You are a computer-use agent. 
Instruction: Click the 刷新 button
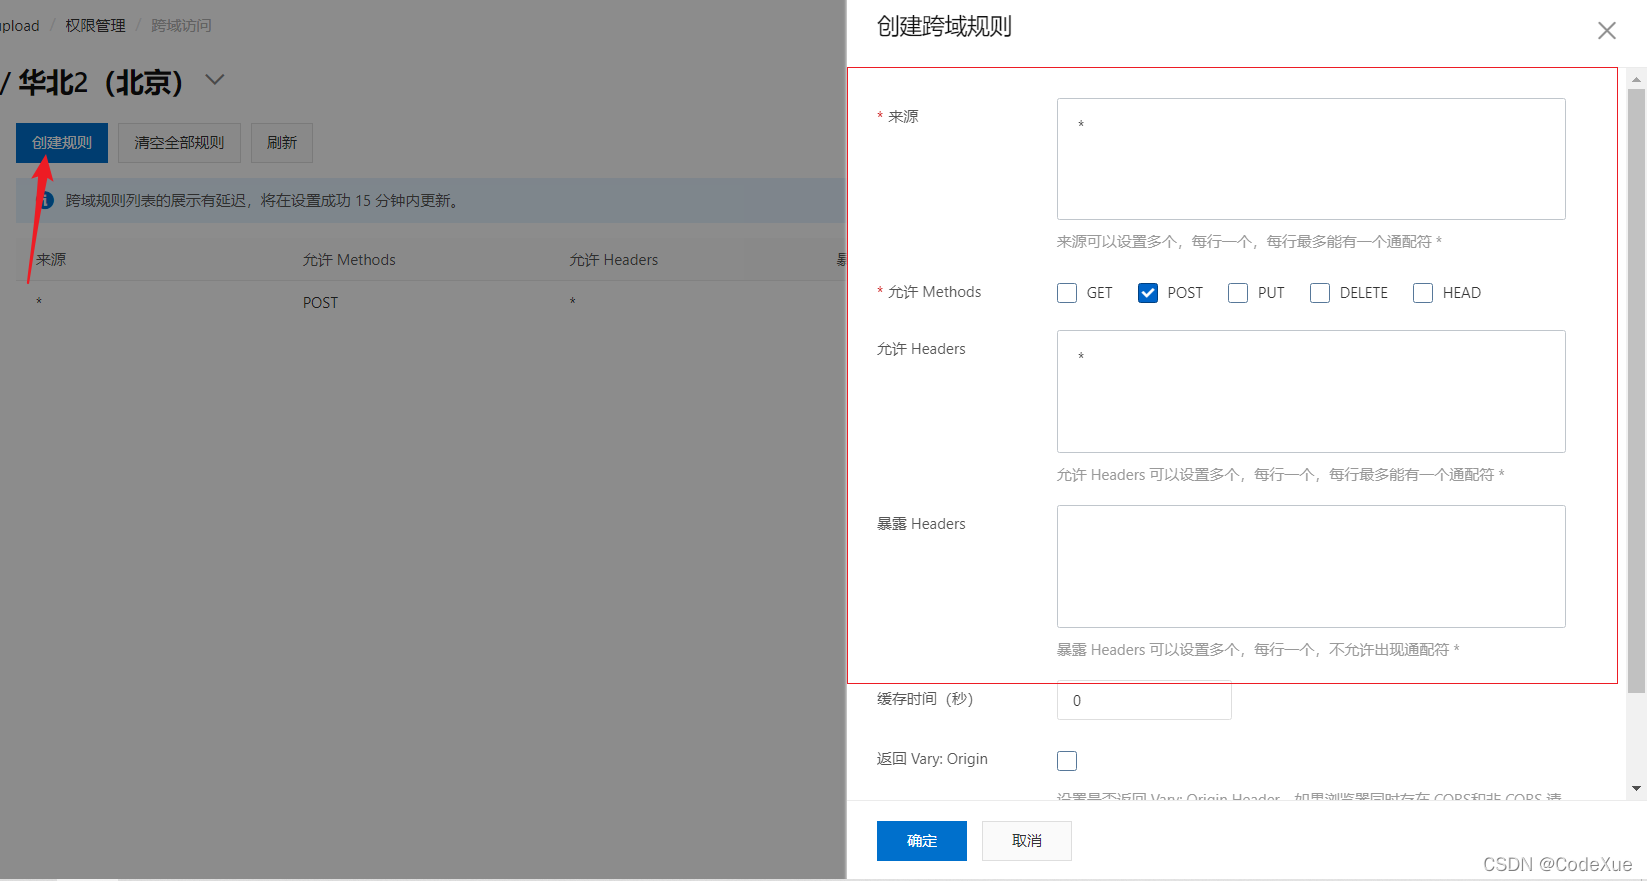coord(282,143)
